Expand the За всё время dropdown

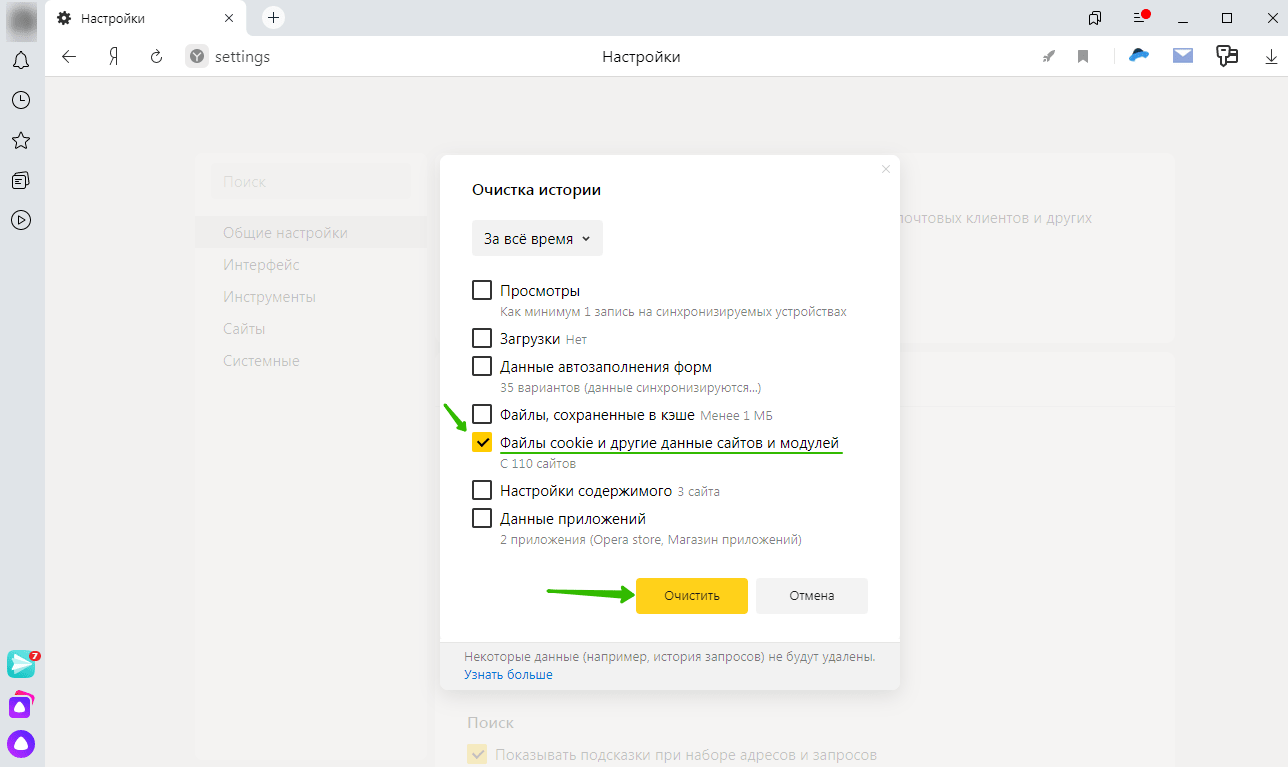[x=537, y=239]
